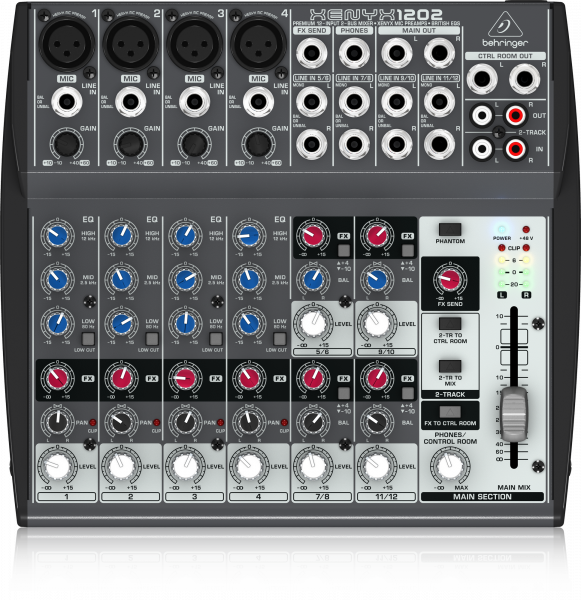Click channel 3 LOW 80 Hz EQ knob

[x=186, y=323]
